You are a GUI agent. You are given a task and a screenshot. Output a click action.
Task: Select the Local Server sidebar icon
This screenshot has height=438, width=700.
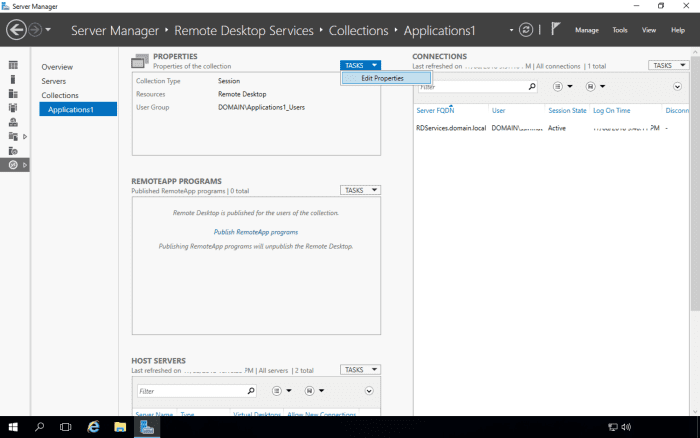click(13, 79)
